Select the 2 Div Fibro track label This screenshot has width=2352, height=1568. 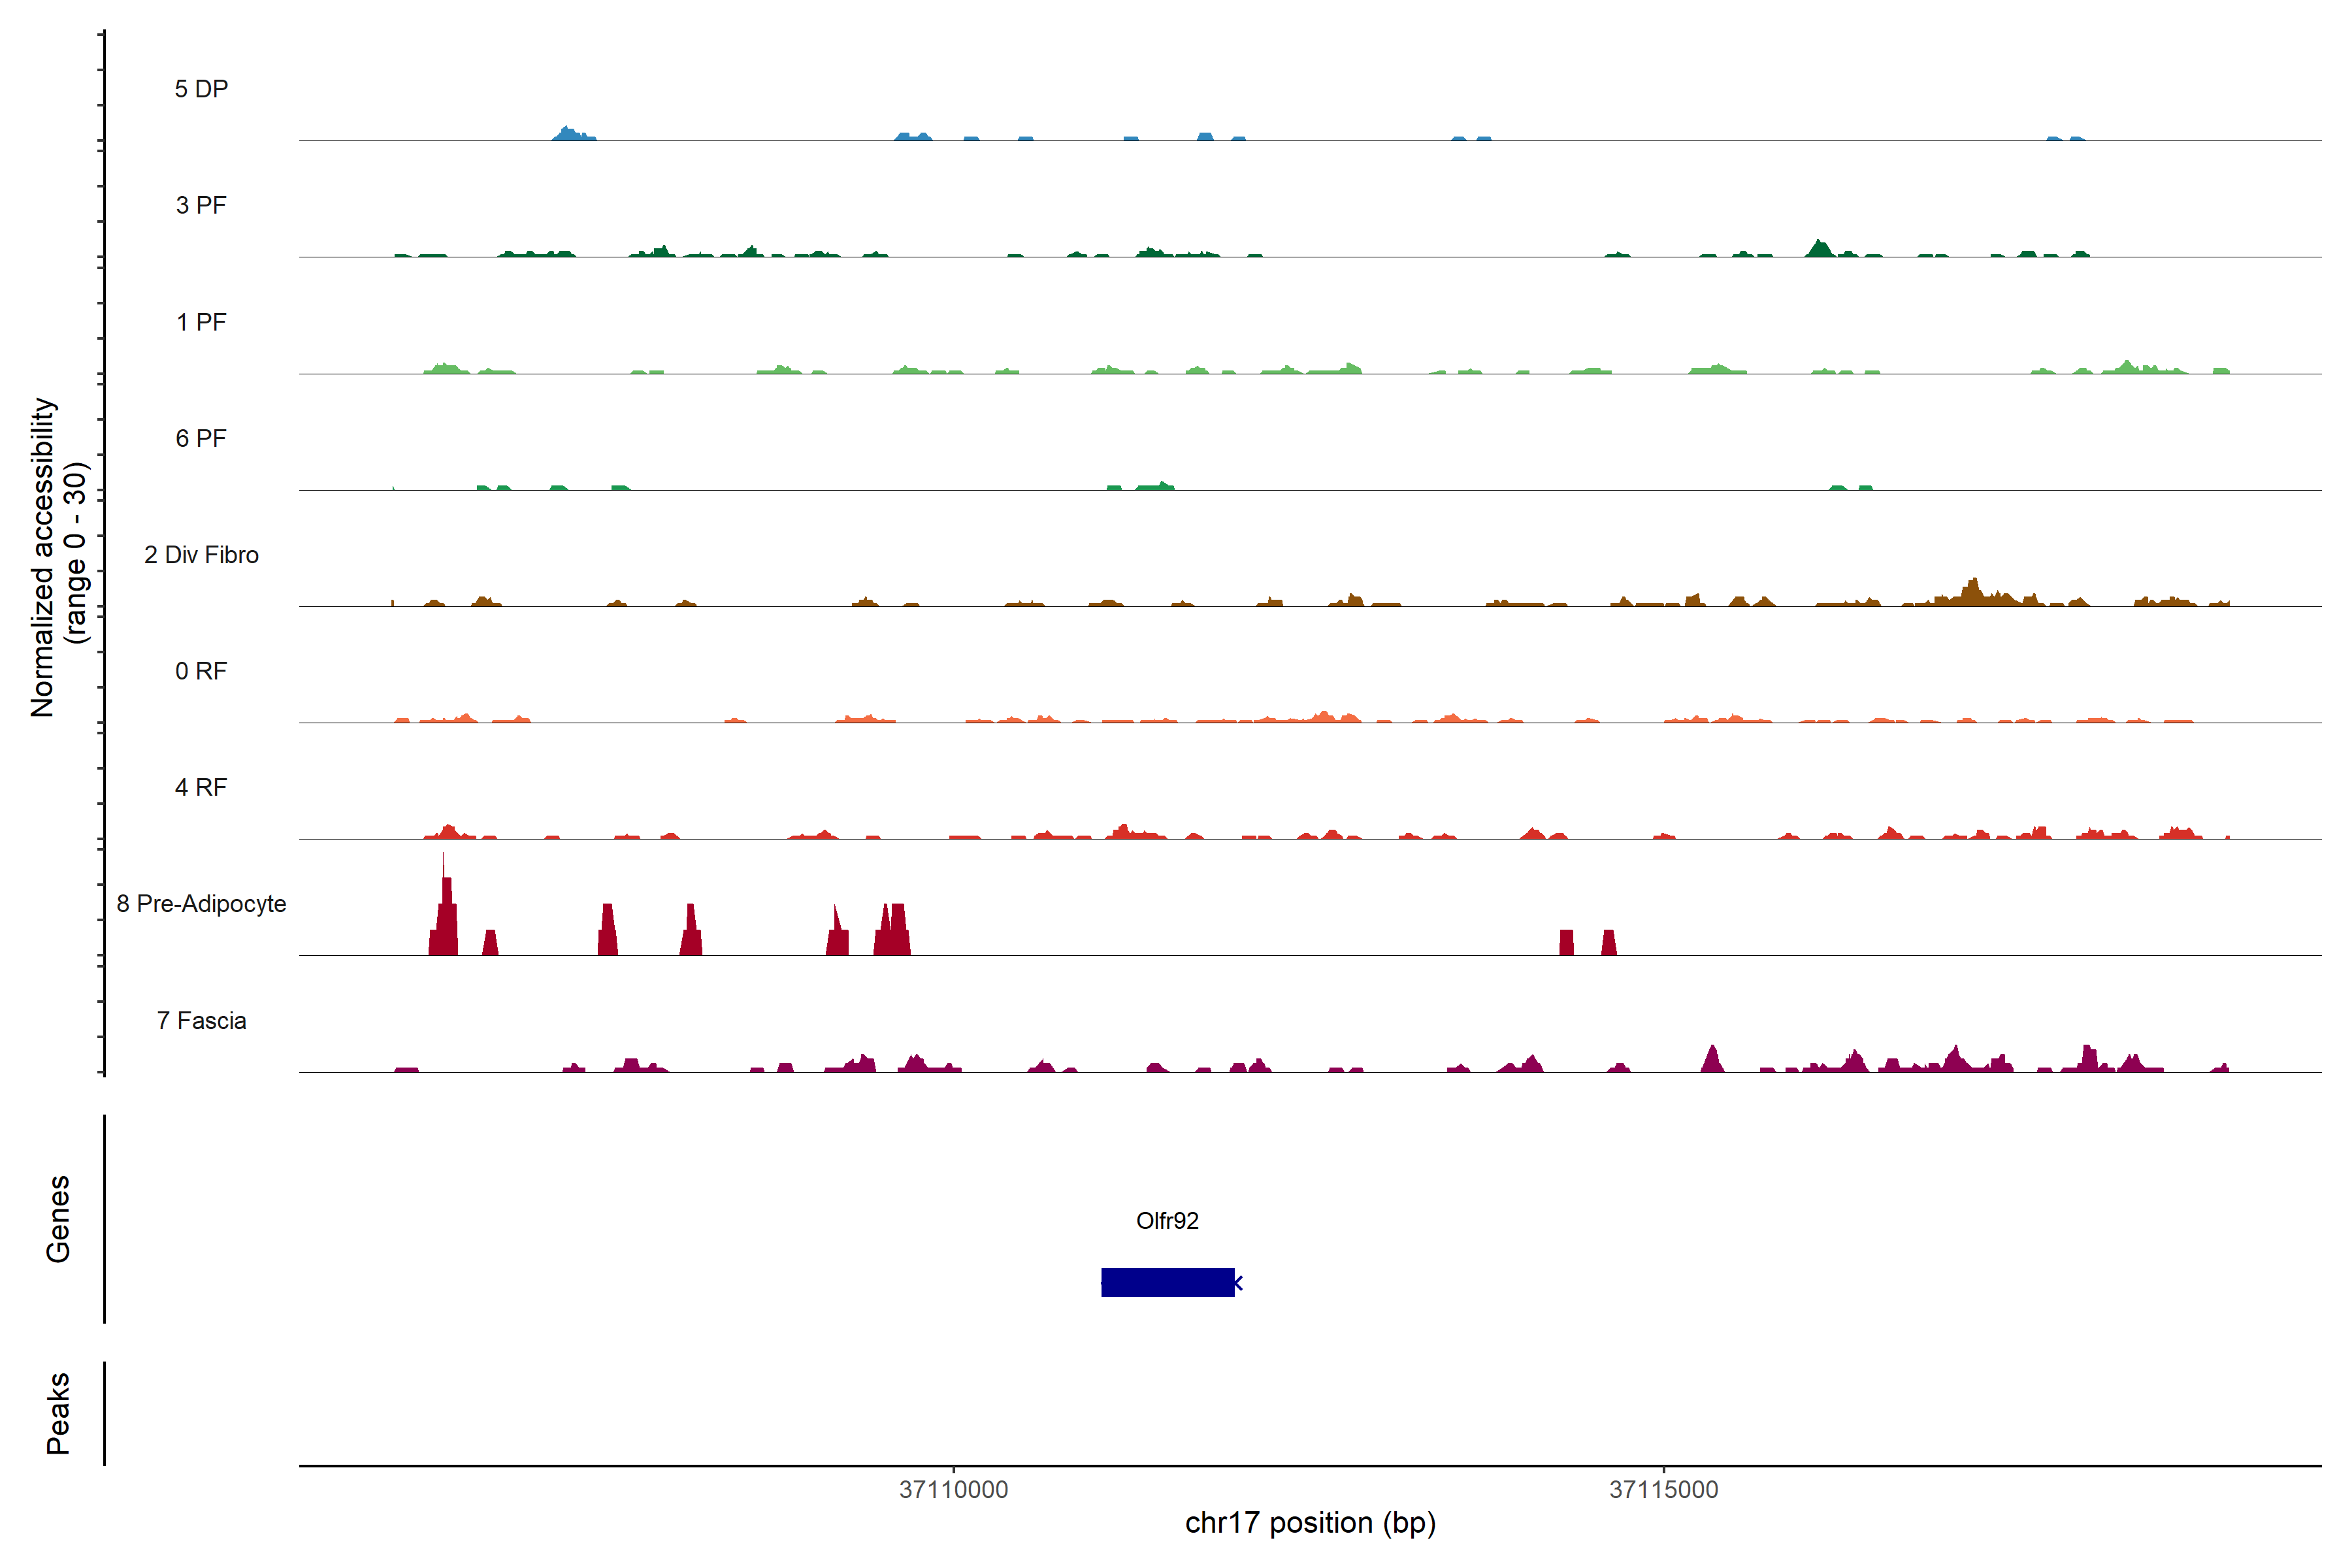click(201, 555)
